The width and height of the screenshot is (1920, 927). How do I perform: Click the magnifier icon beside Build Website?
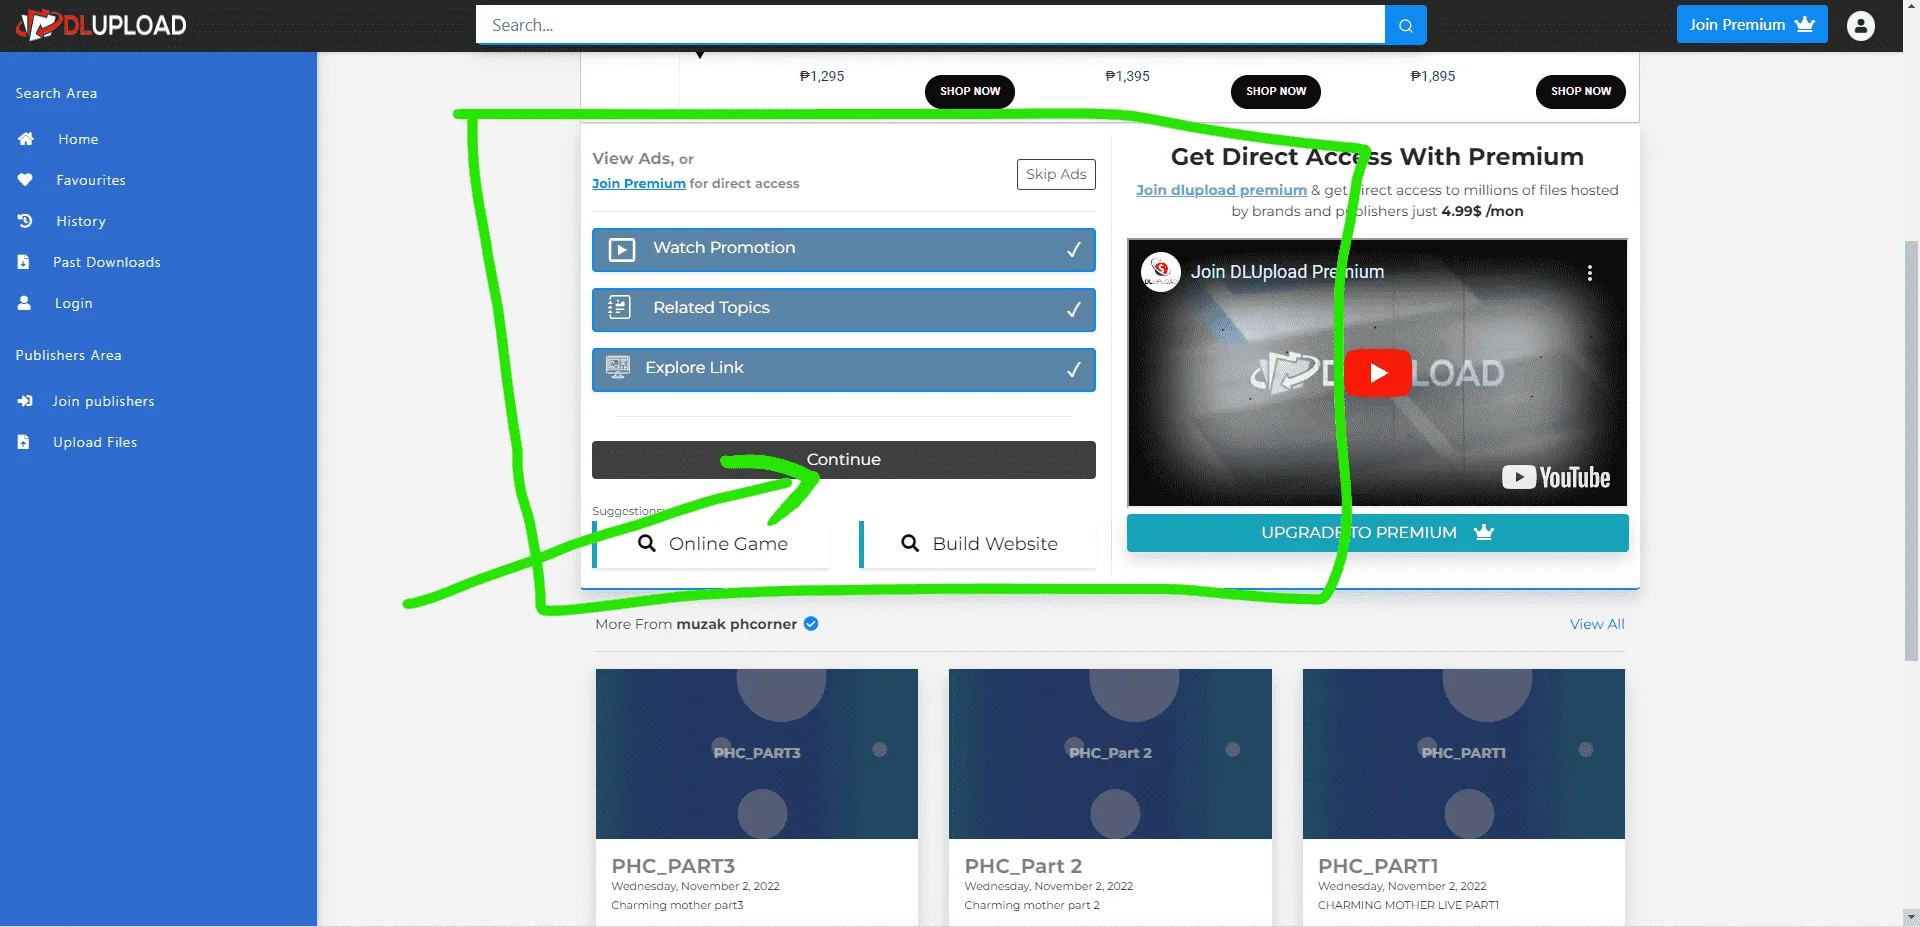coord(910,543)
